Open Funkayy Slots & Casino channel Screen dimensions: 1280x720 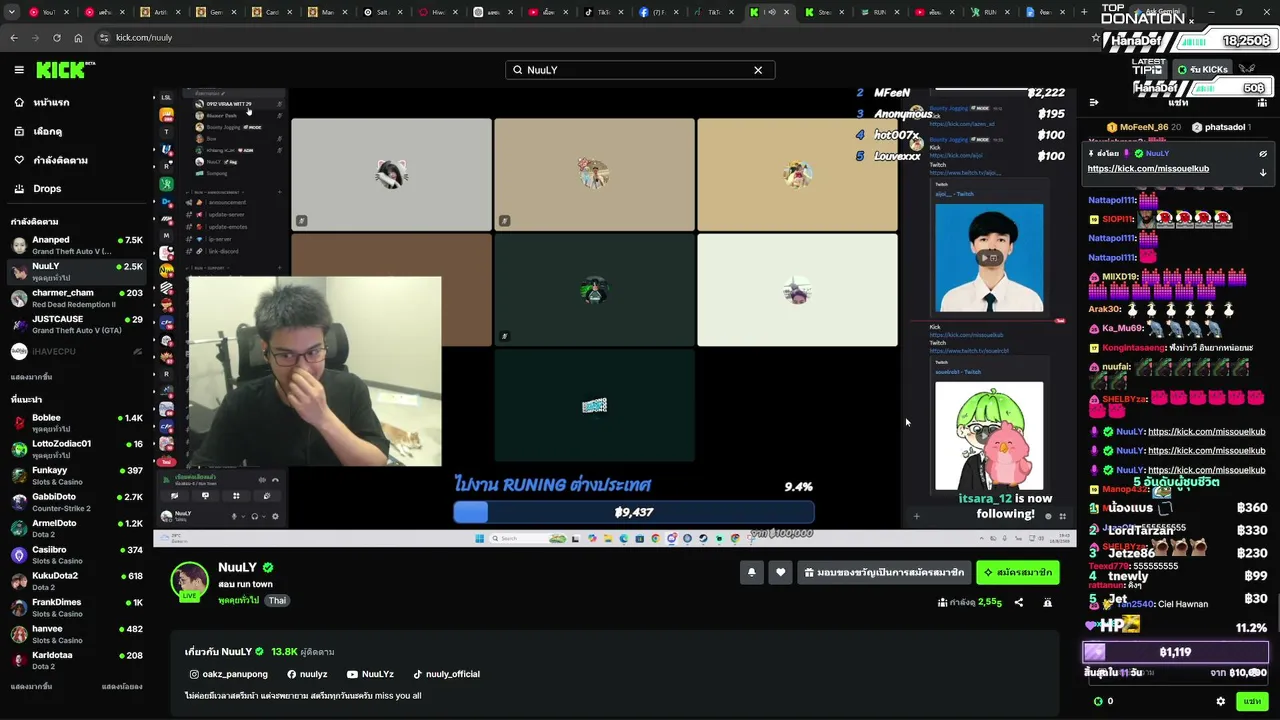[77, 476]
